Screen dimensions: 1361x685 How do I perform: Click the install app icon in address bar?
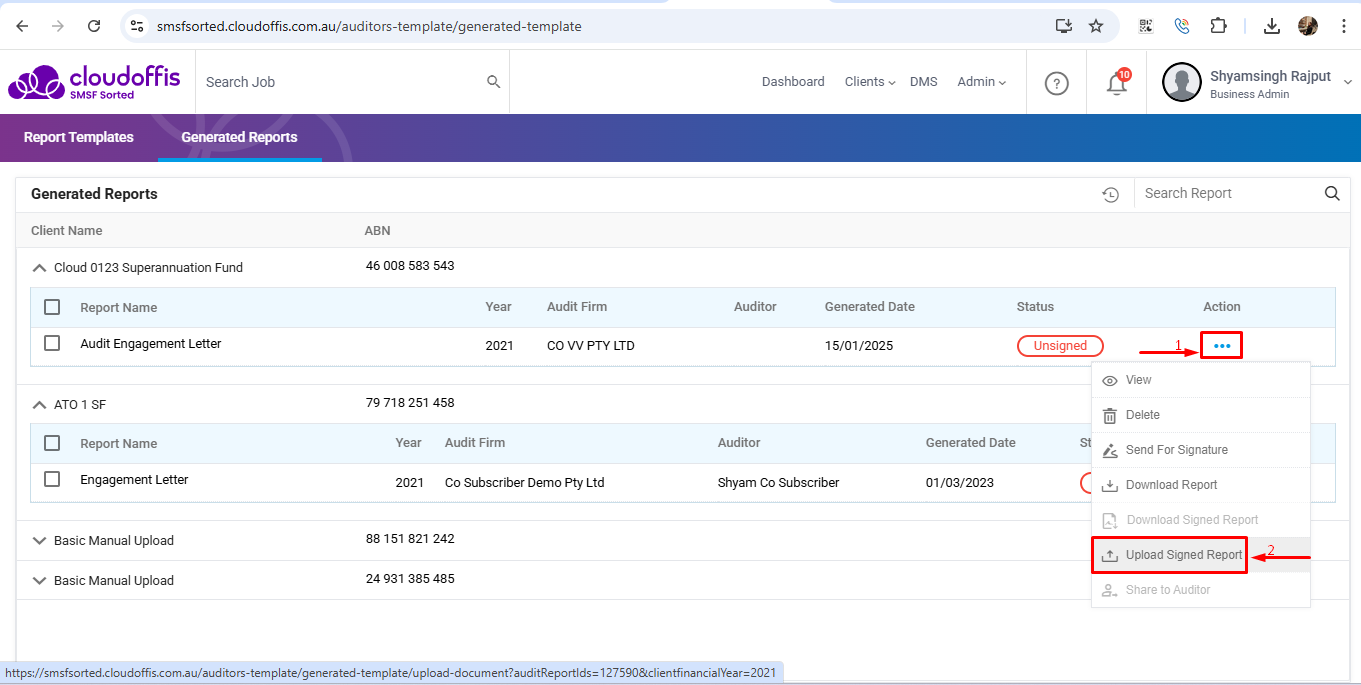[x=1064, y=26]
